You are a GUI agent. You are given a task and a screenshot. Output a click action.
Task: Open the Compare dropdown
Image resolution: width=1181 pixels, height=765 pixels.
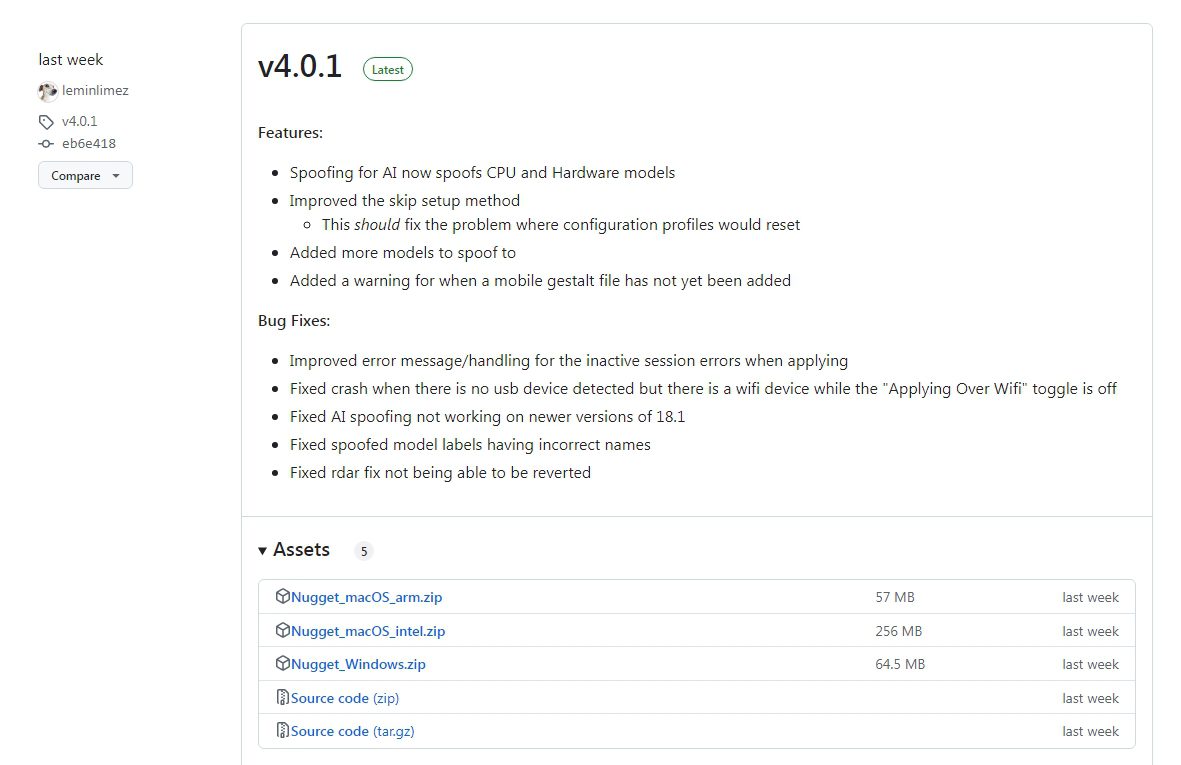pyautogui.click(x=85, y=176)
